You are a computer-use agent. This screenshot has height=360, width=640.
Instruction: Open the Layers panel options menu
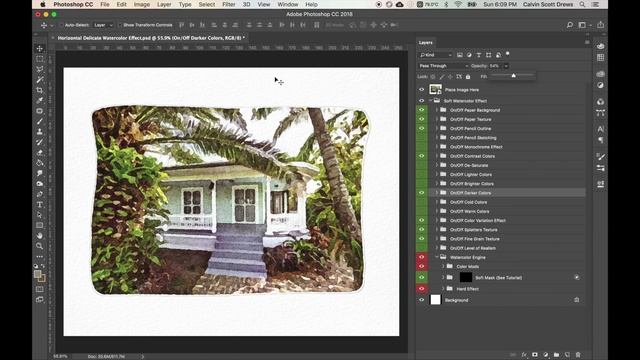click(587, 42)
